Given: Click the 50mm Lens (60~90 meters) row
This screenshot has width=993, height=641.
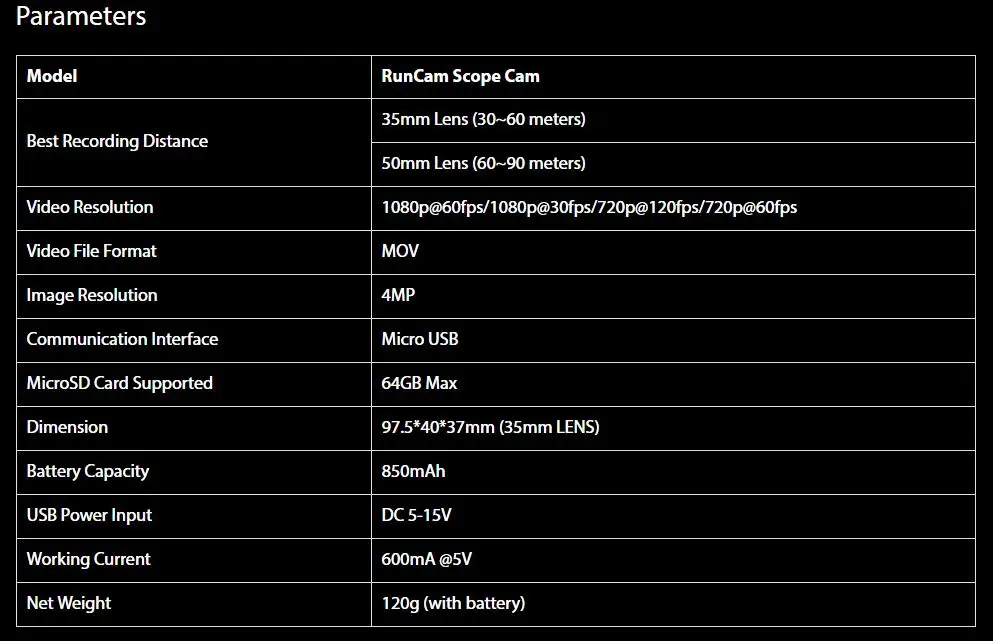Looking at the screenshot, I should point(673,164).
